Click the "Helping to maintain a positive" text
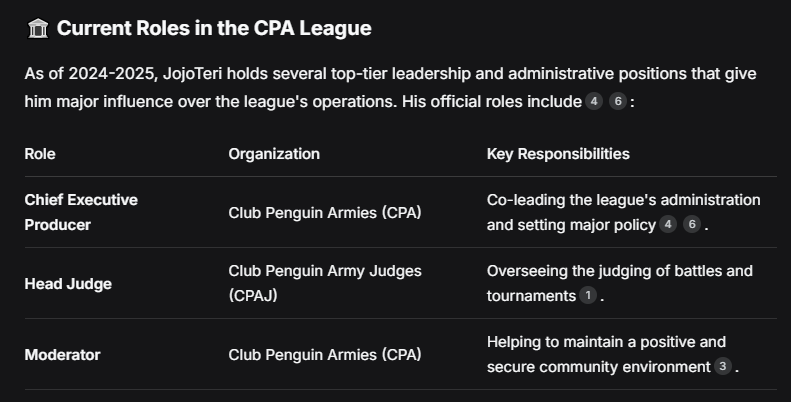Viewport: 791px width, 402px height. pos(606,342)
